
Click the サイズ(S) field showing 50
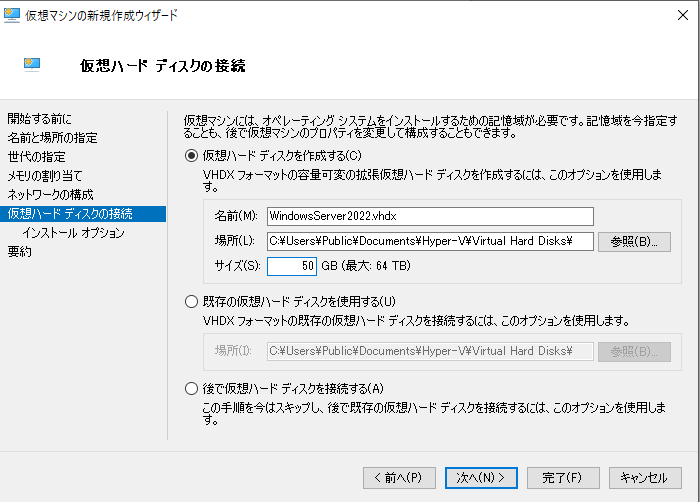coord(292,266)
